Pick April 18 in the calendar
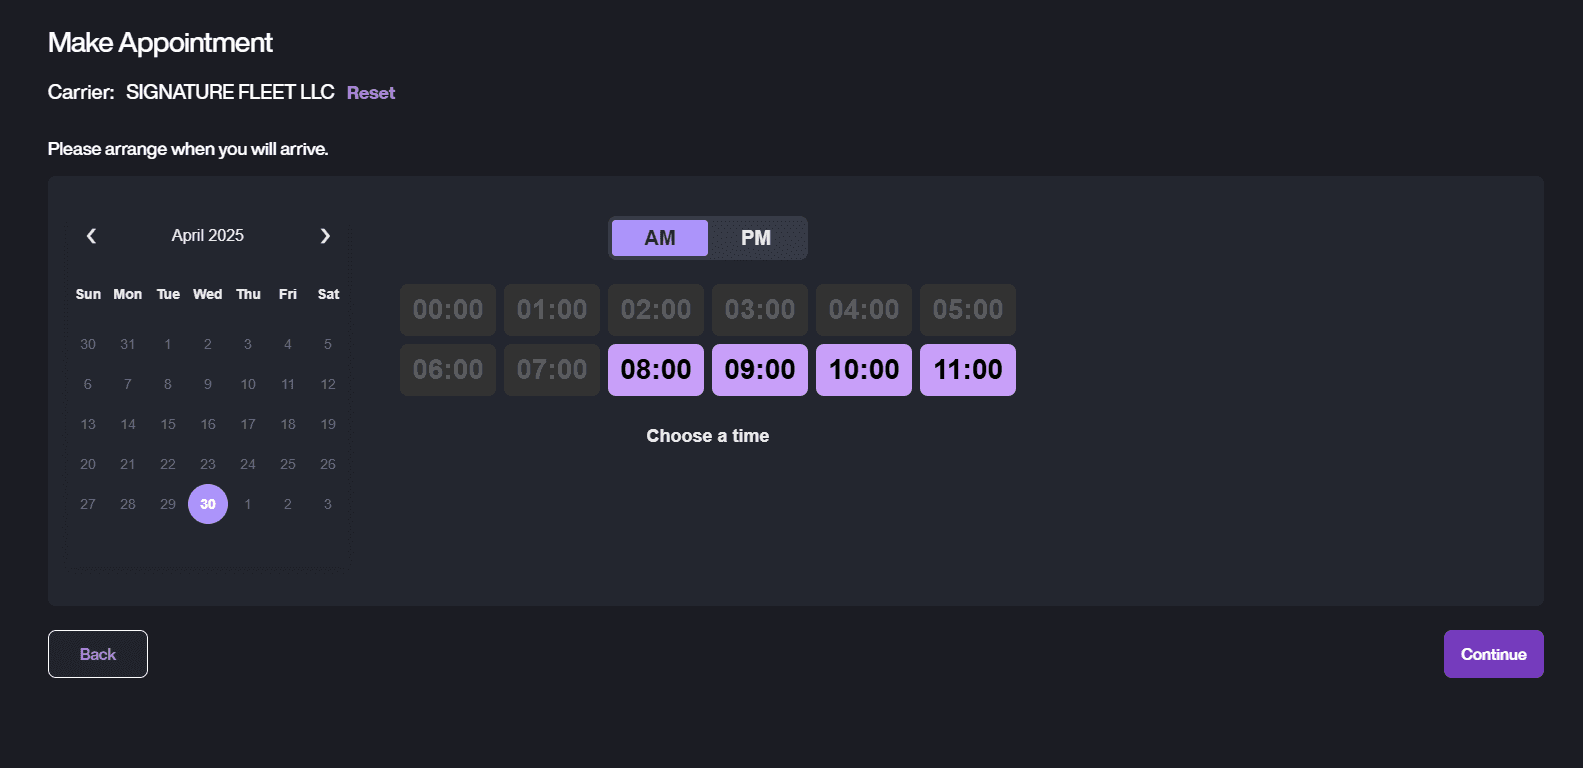 pos(288,424)
